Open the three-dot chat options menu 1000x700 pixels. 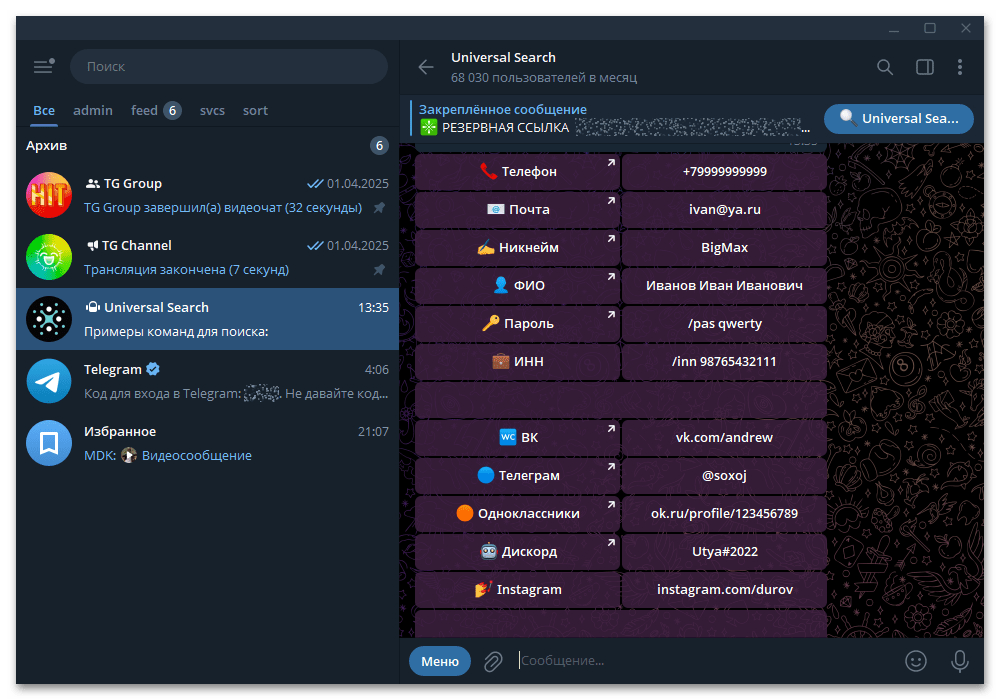[960, 67]
